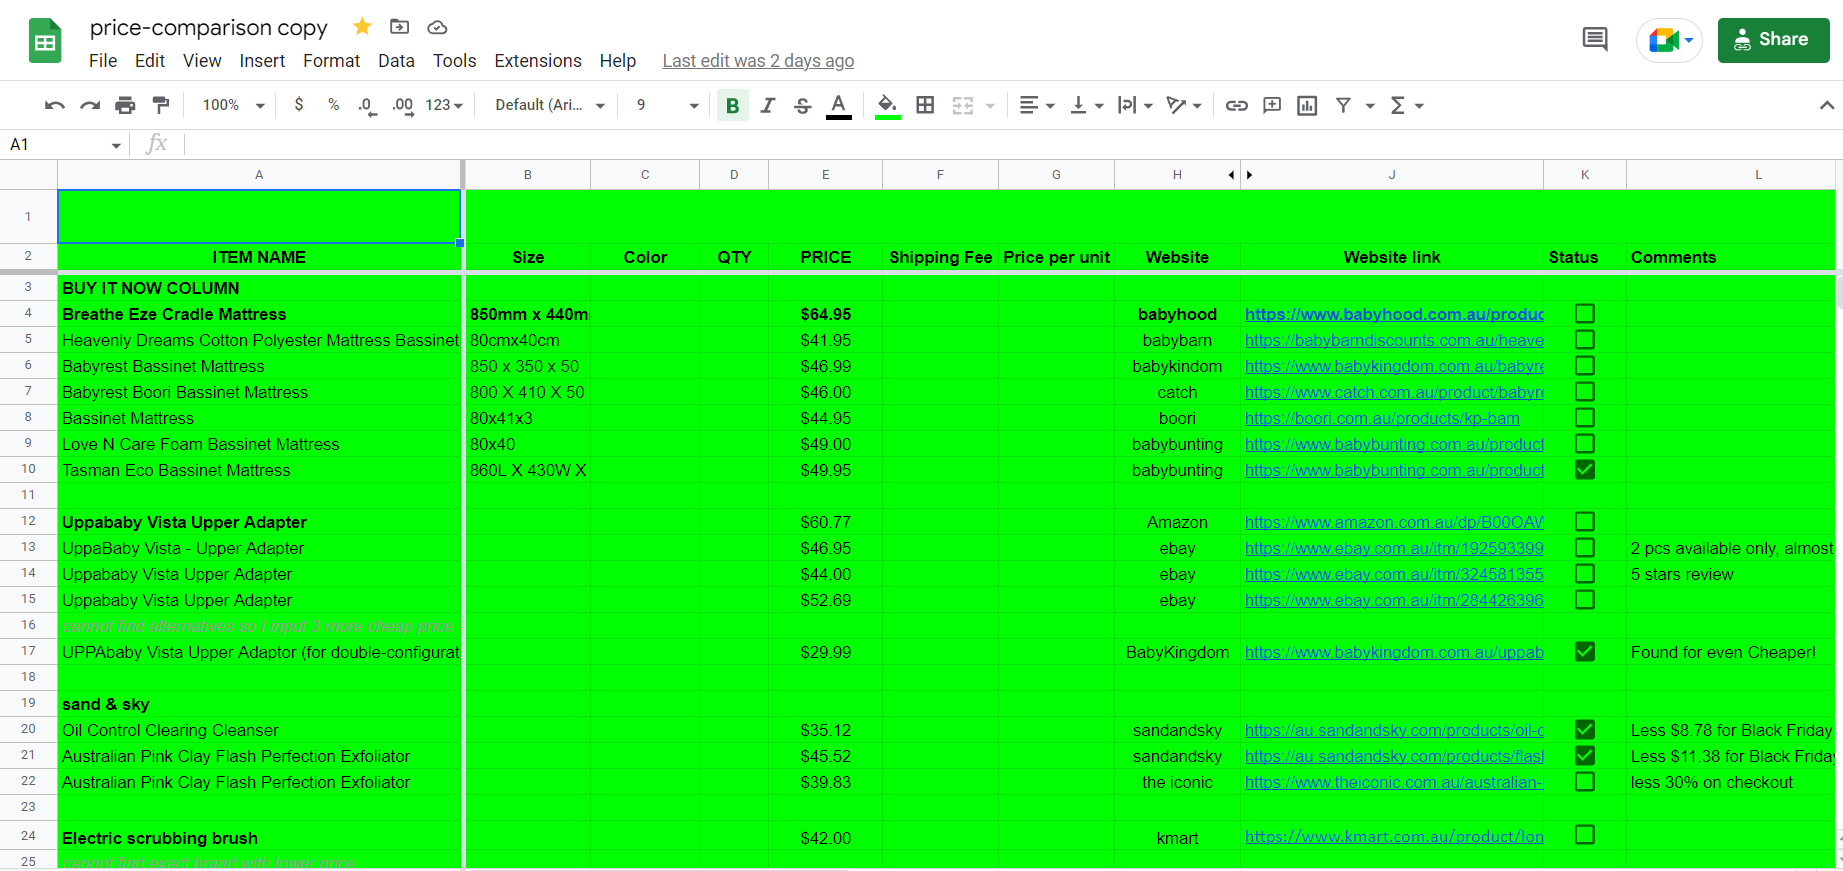Click the Redo arrow icon
Image resolution: width=1843 pixels, height=871 pixels.
(90, 105)
